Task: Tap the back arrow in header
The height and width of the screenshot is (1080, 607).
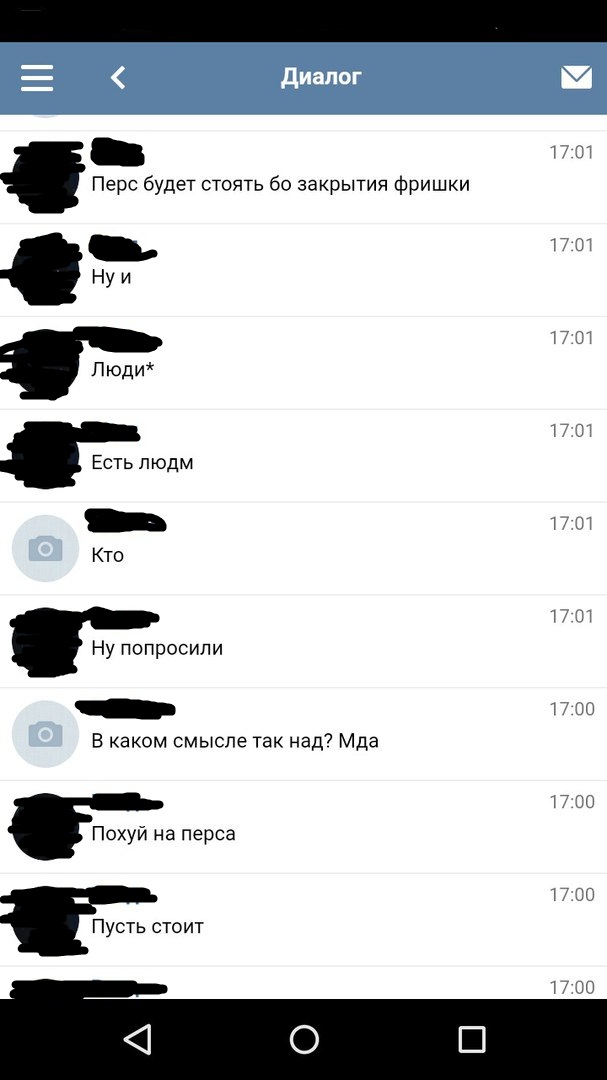Action: (x=119, y=78)
